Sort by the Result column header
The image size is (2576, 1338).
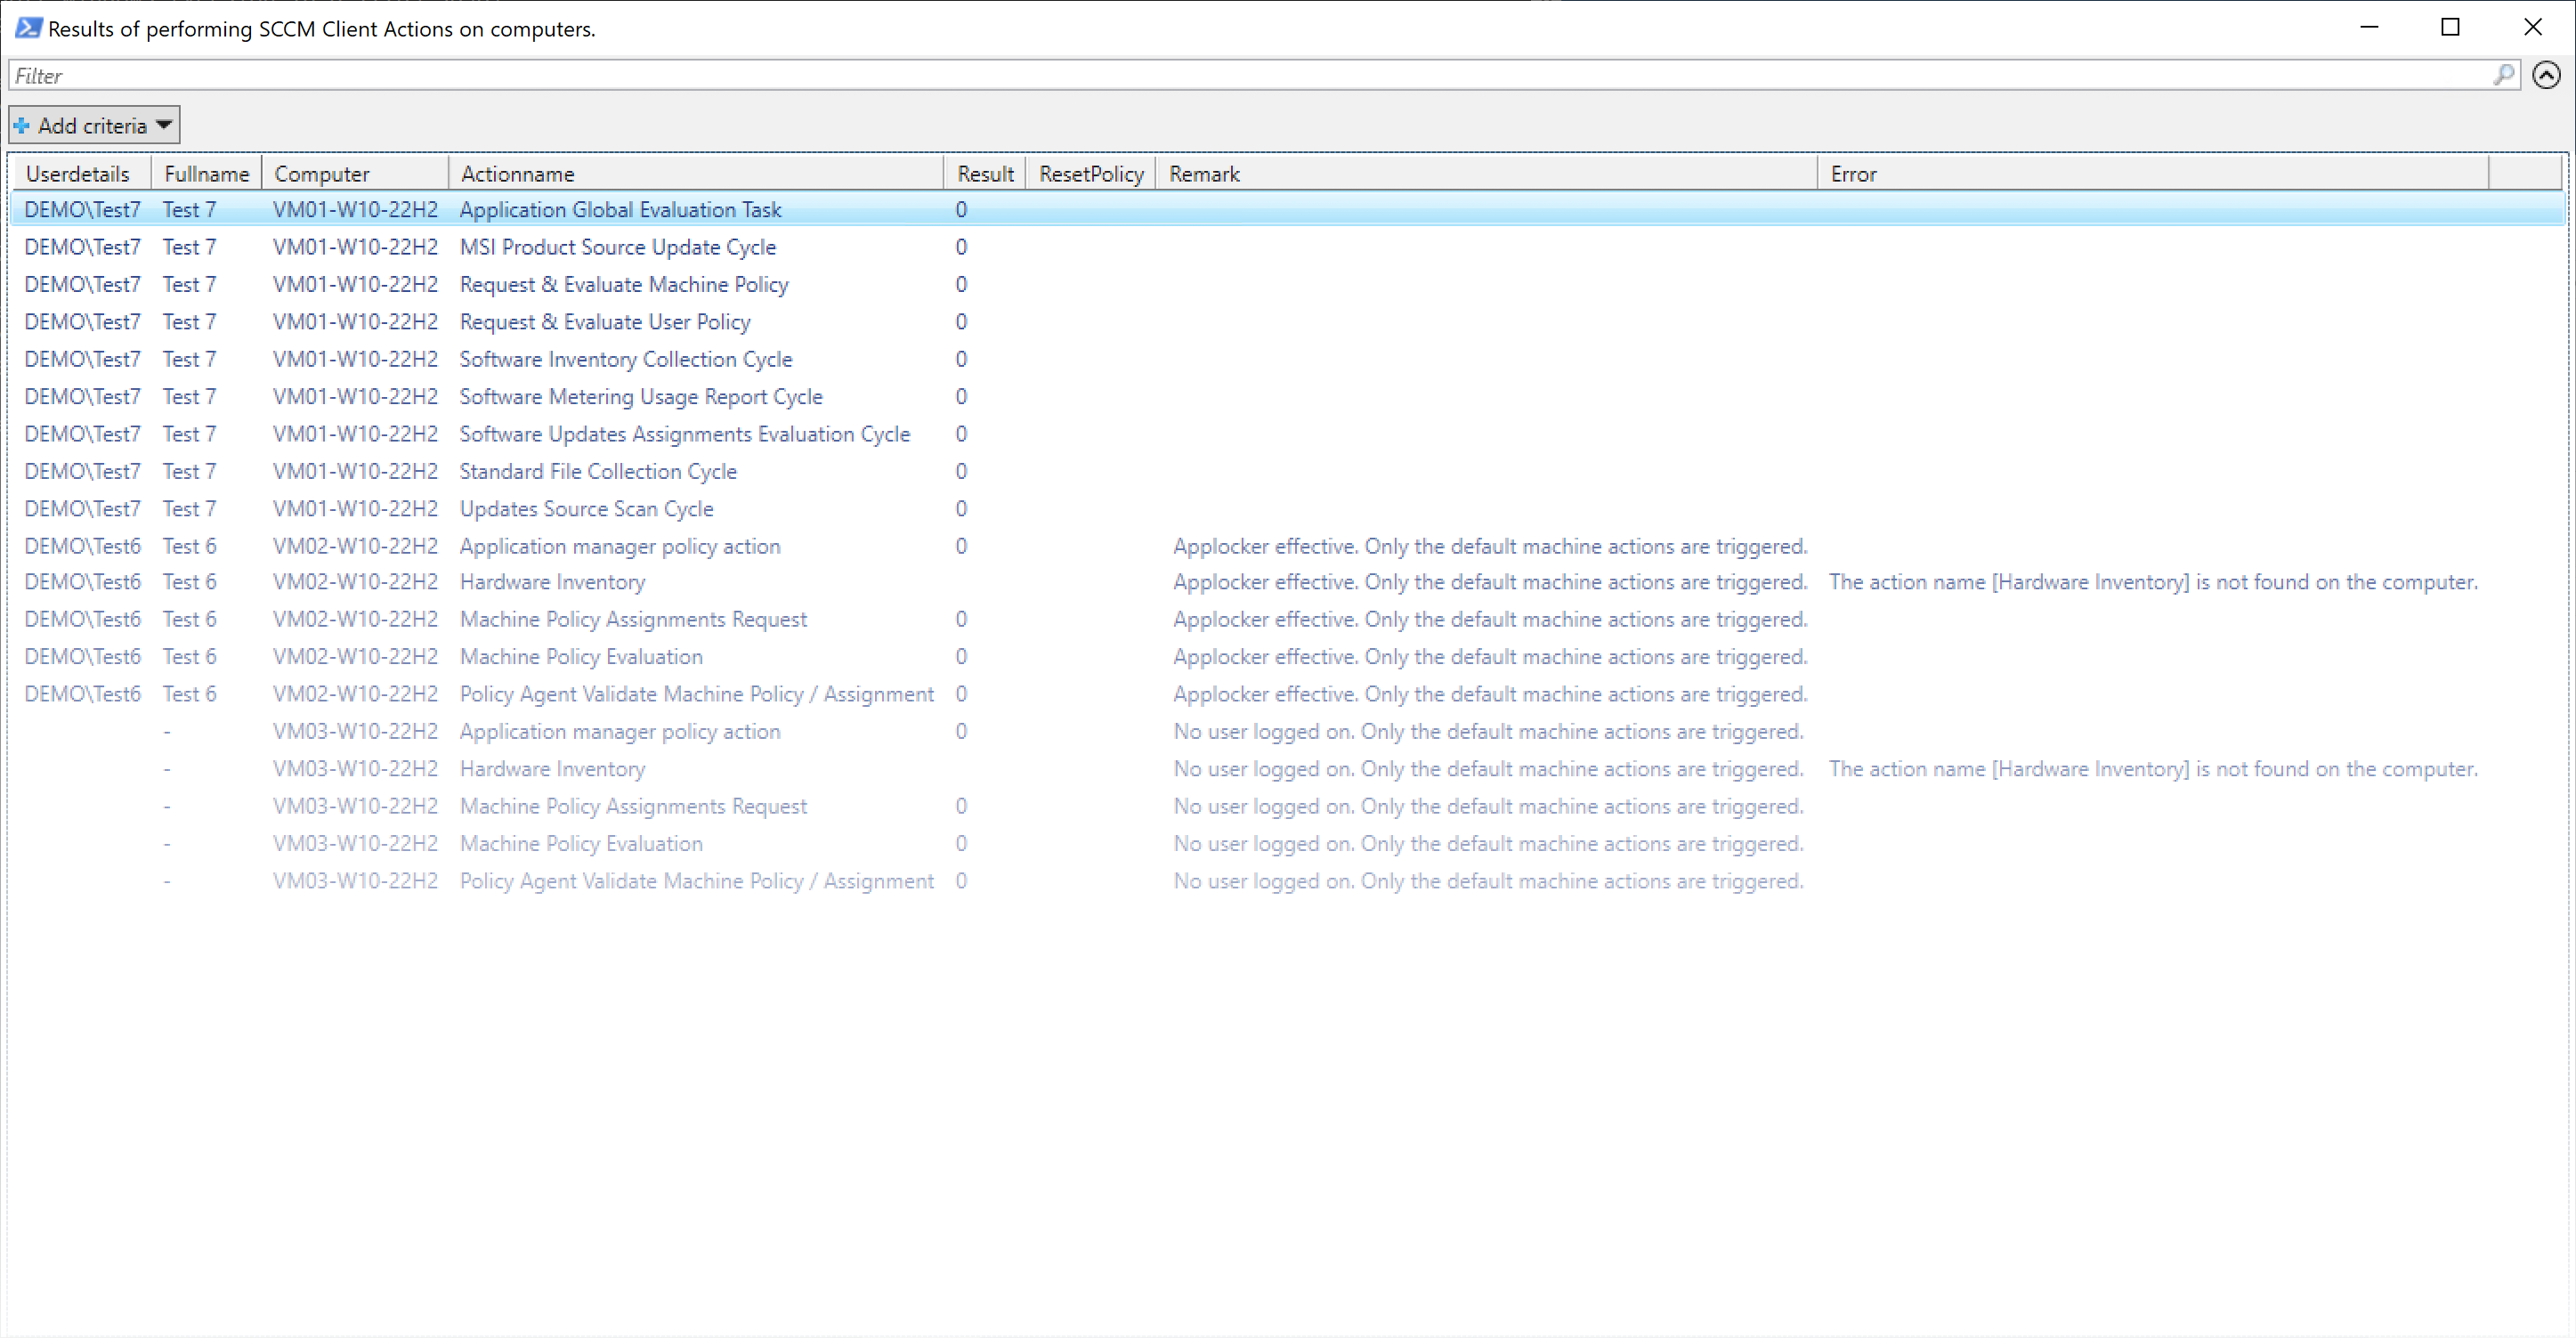[x=985, y=174]
